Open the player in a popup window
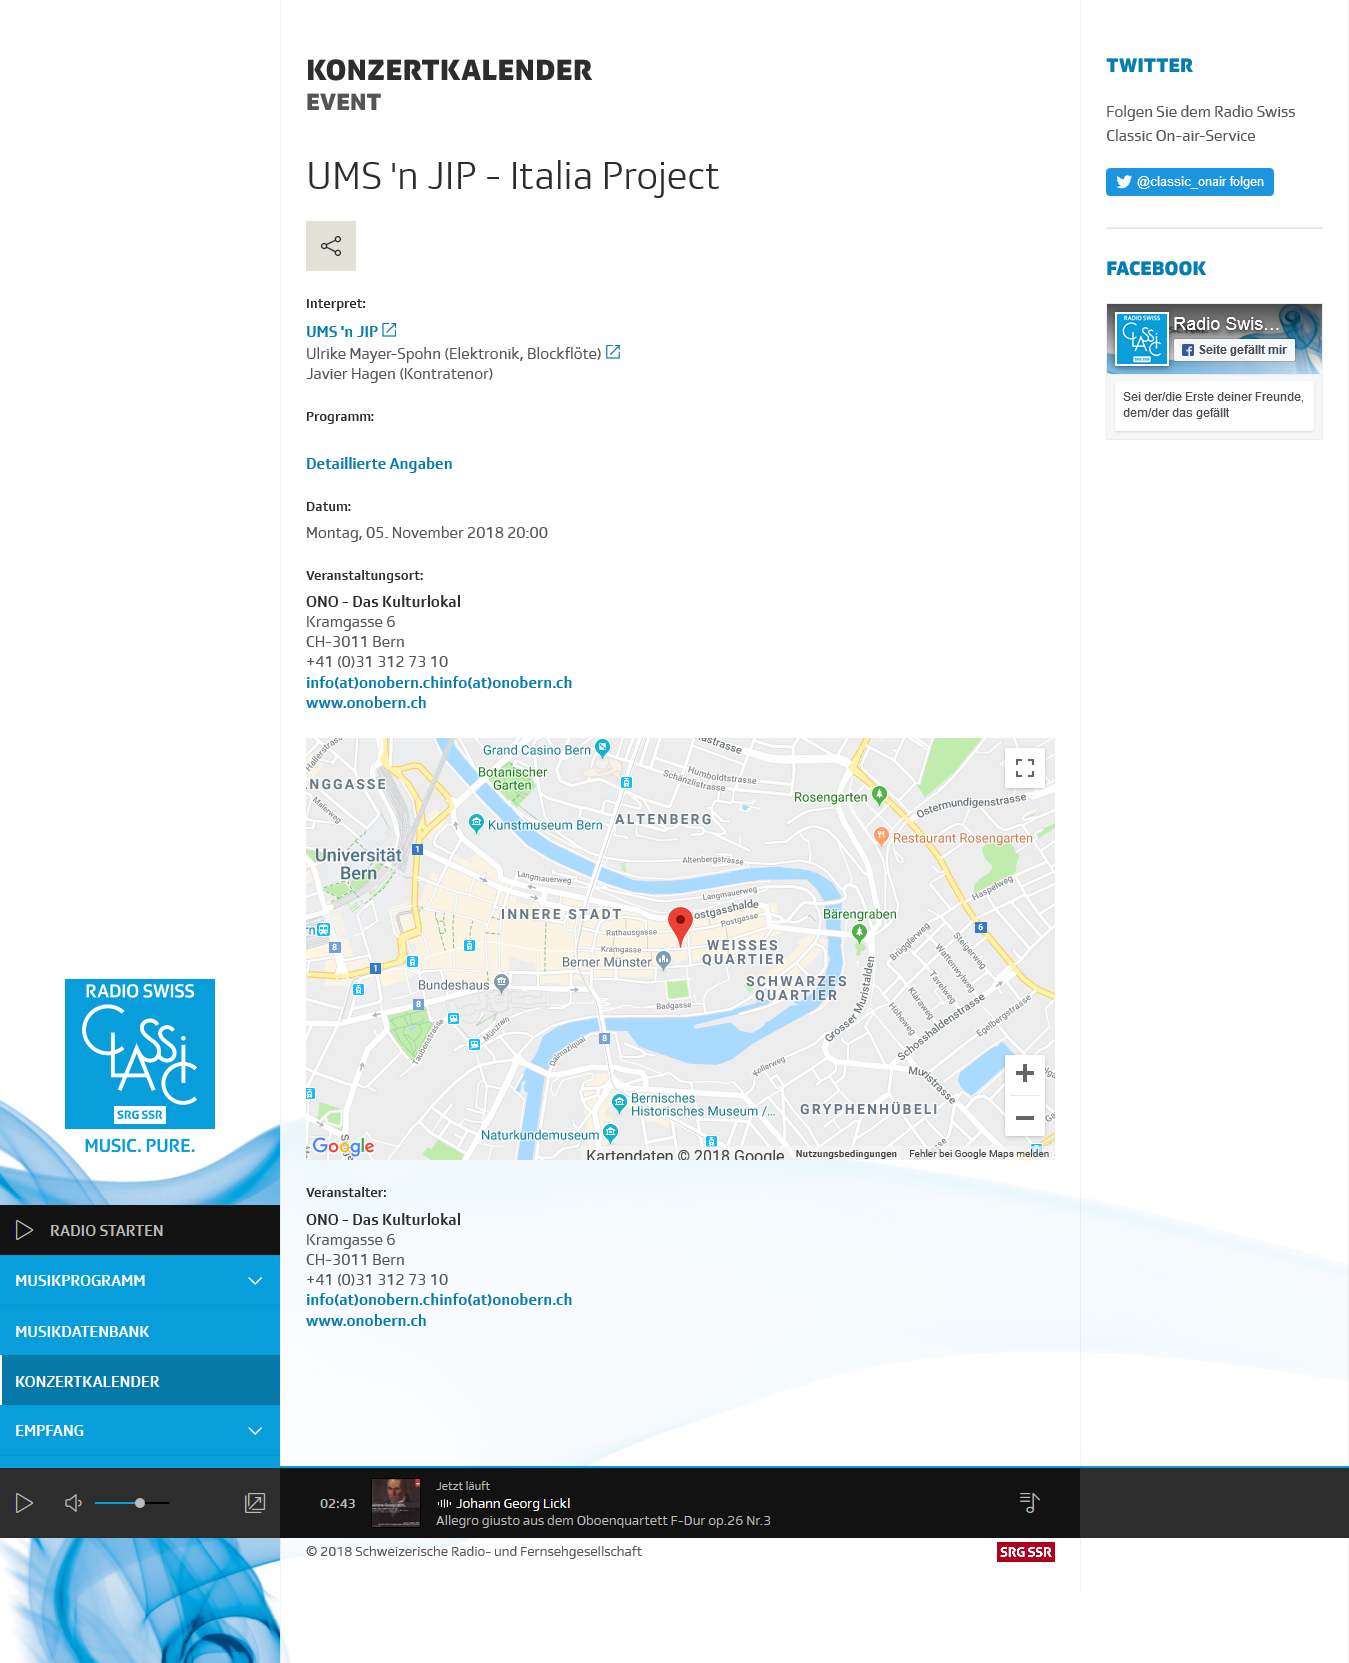This screenshot has height=1663, width=1349. pos(255,1503)
